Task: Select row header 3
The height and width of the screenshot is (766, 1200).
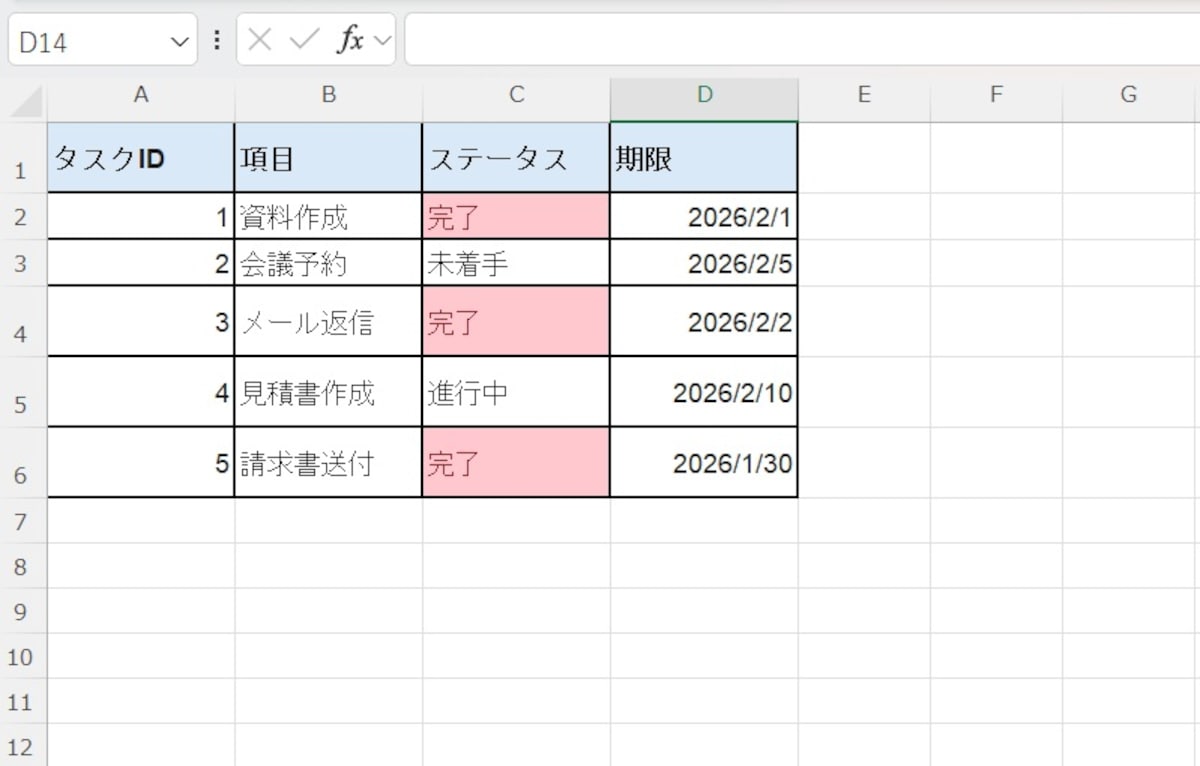Action: click(x=22, y=263)
